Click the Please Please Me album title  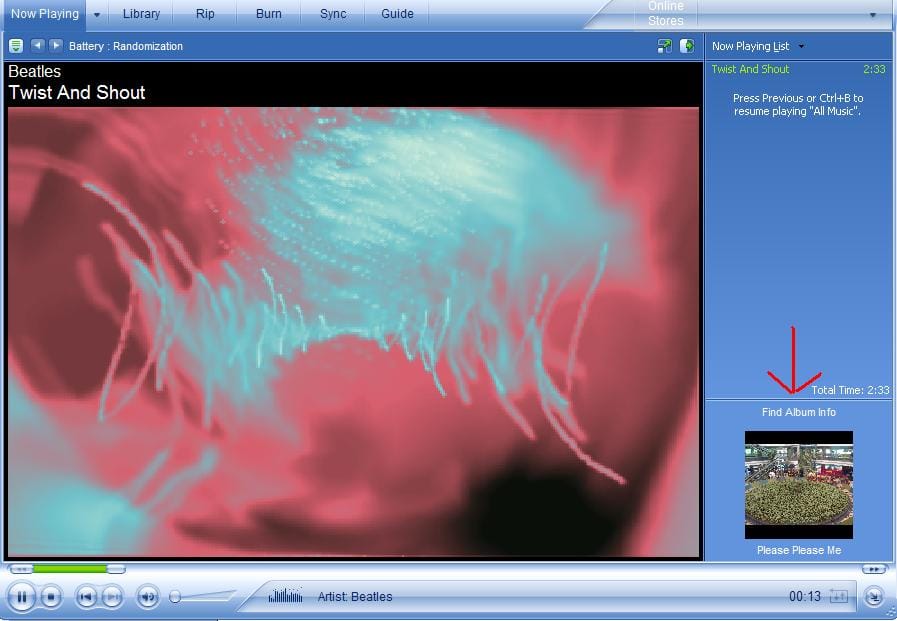(x=799, y=550)
